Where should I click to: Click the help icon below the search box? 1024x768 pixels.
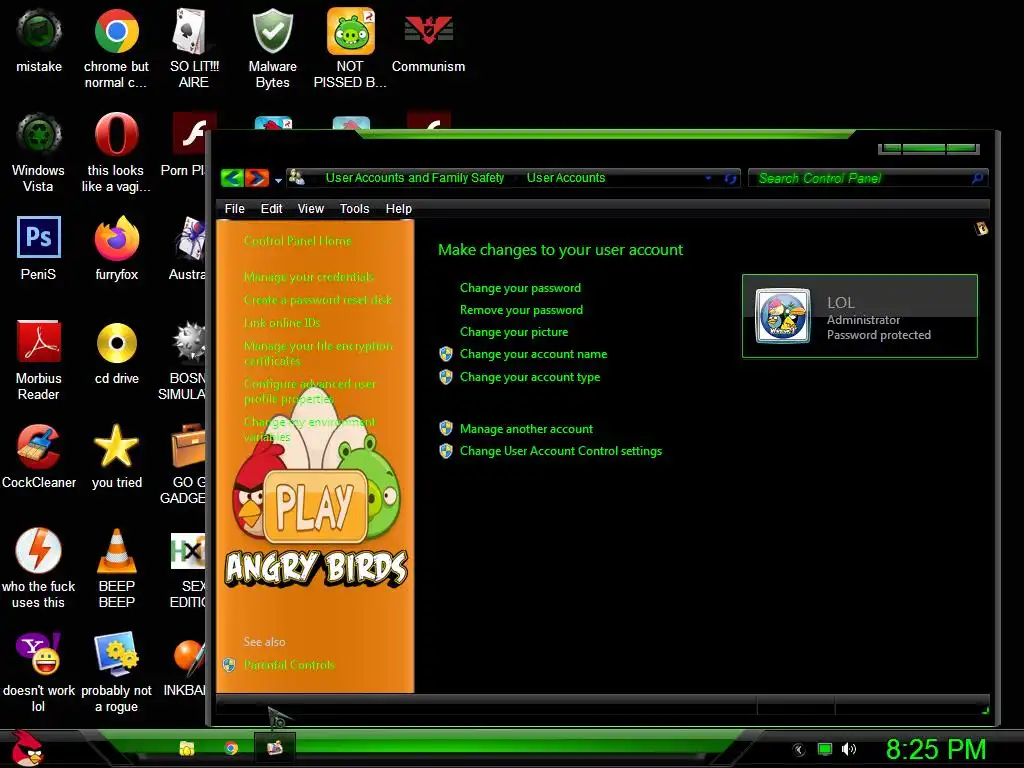(x=981, y=229)
